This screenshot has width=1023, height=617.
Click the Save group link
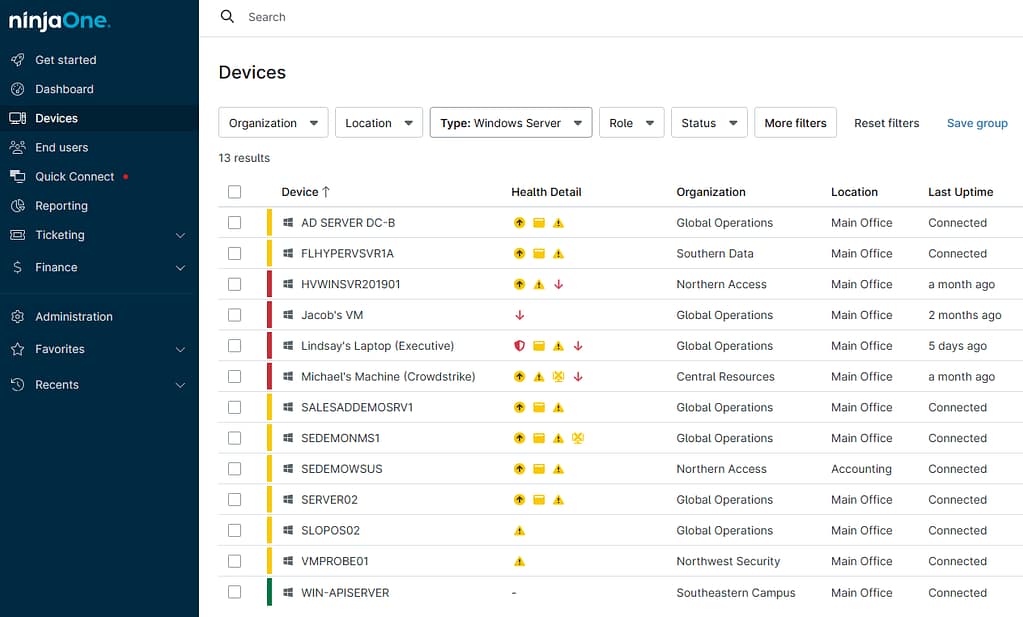976,122
